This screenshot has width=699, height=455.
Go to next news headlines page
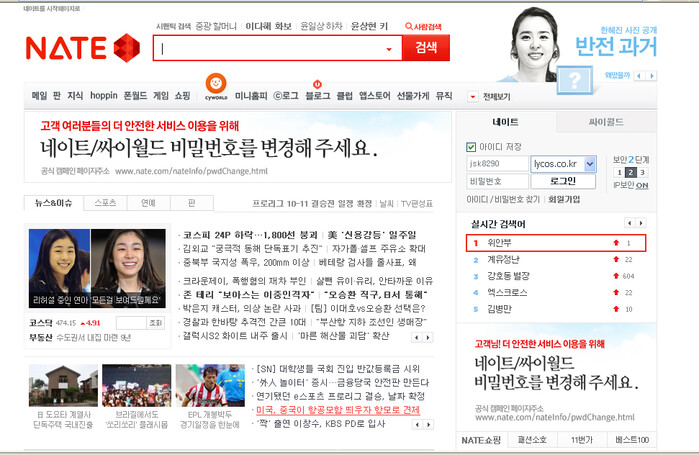tap(428, 337)
